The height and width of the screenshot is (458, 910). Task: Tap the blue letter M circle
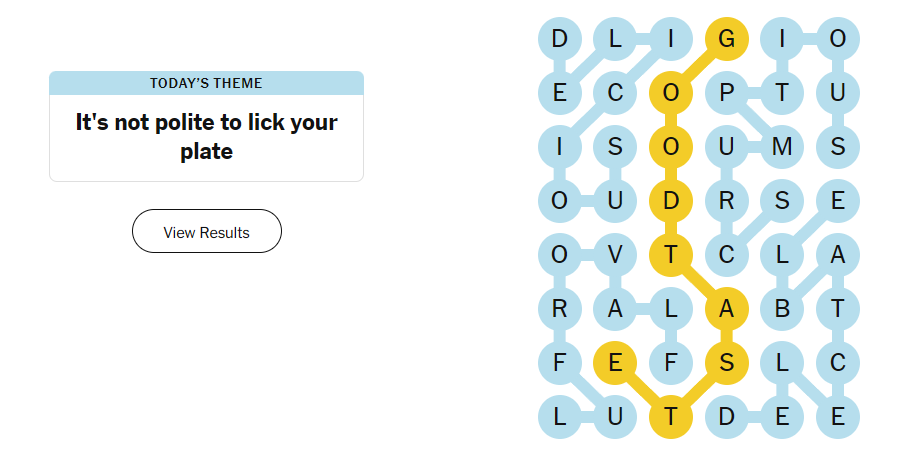[x=782, y=147]
